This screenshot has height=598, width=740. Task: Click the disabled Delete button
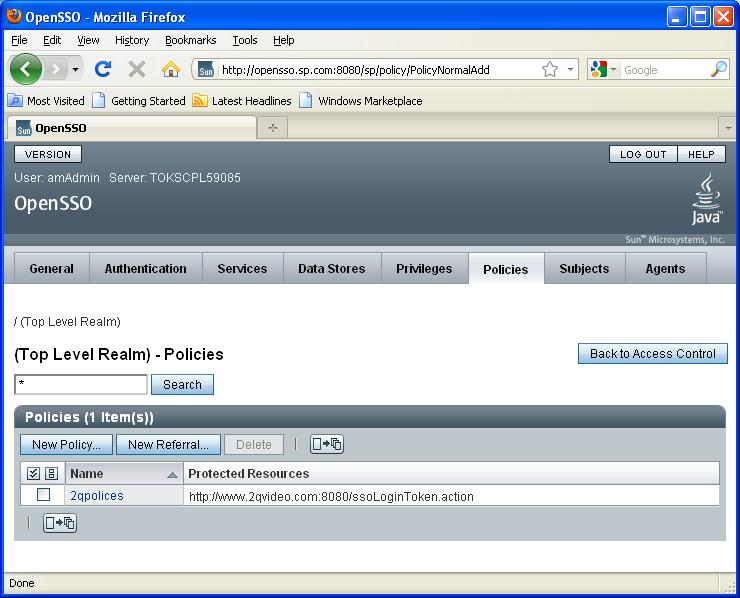[x=254, y=445]
